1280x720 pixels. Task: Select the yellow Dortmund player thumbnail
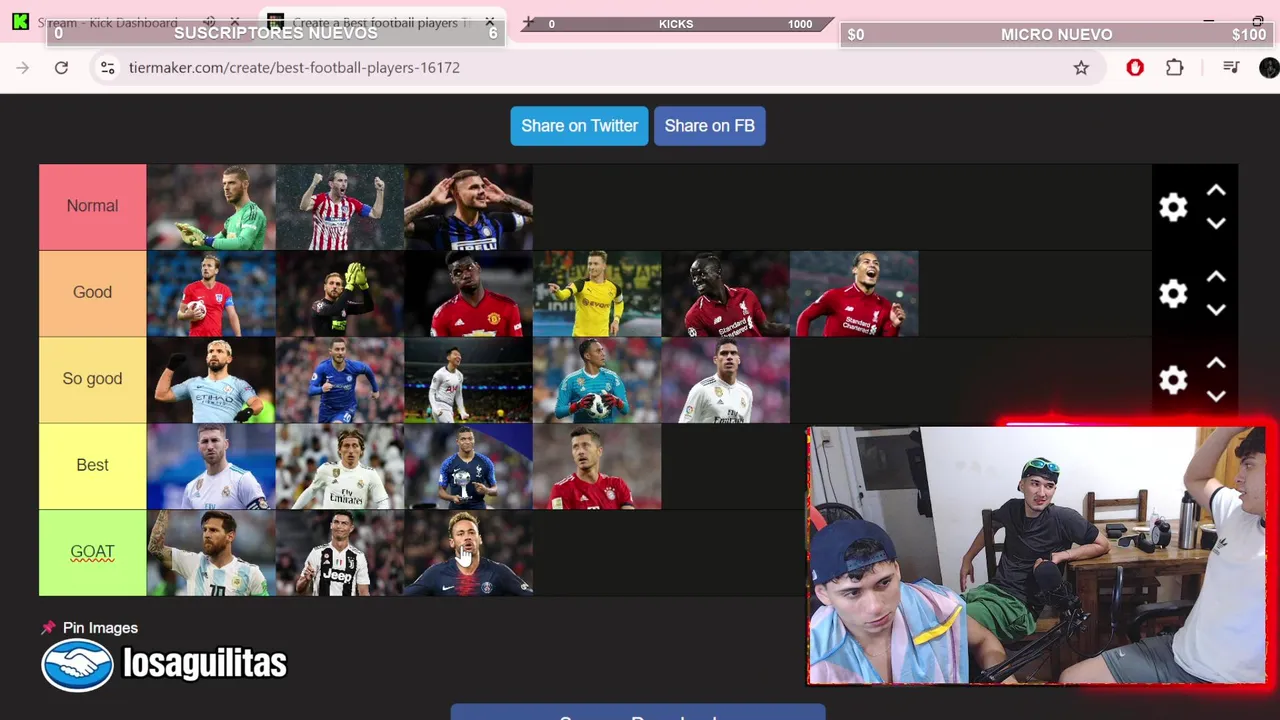pos(597,294)
